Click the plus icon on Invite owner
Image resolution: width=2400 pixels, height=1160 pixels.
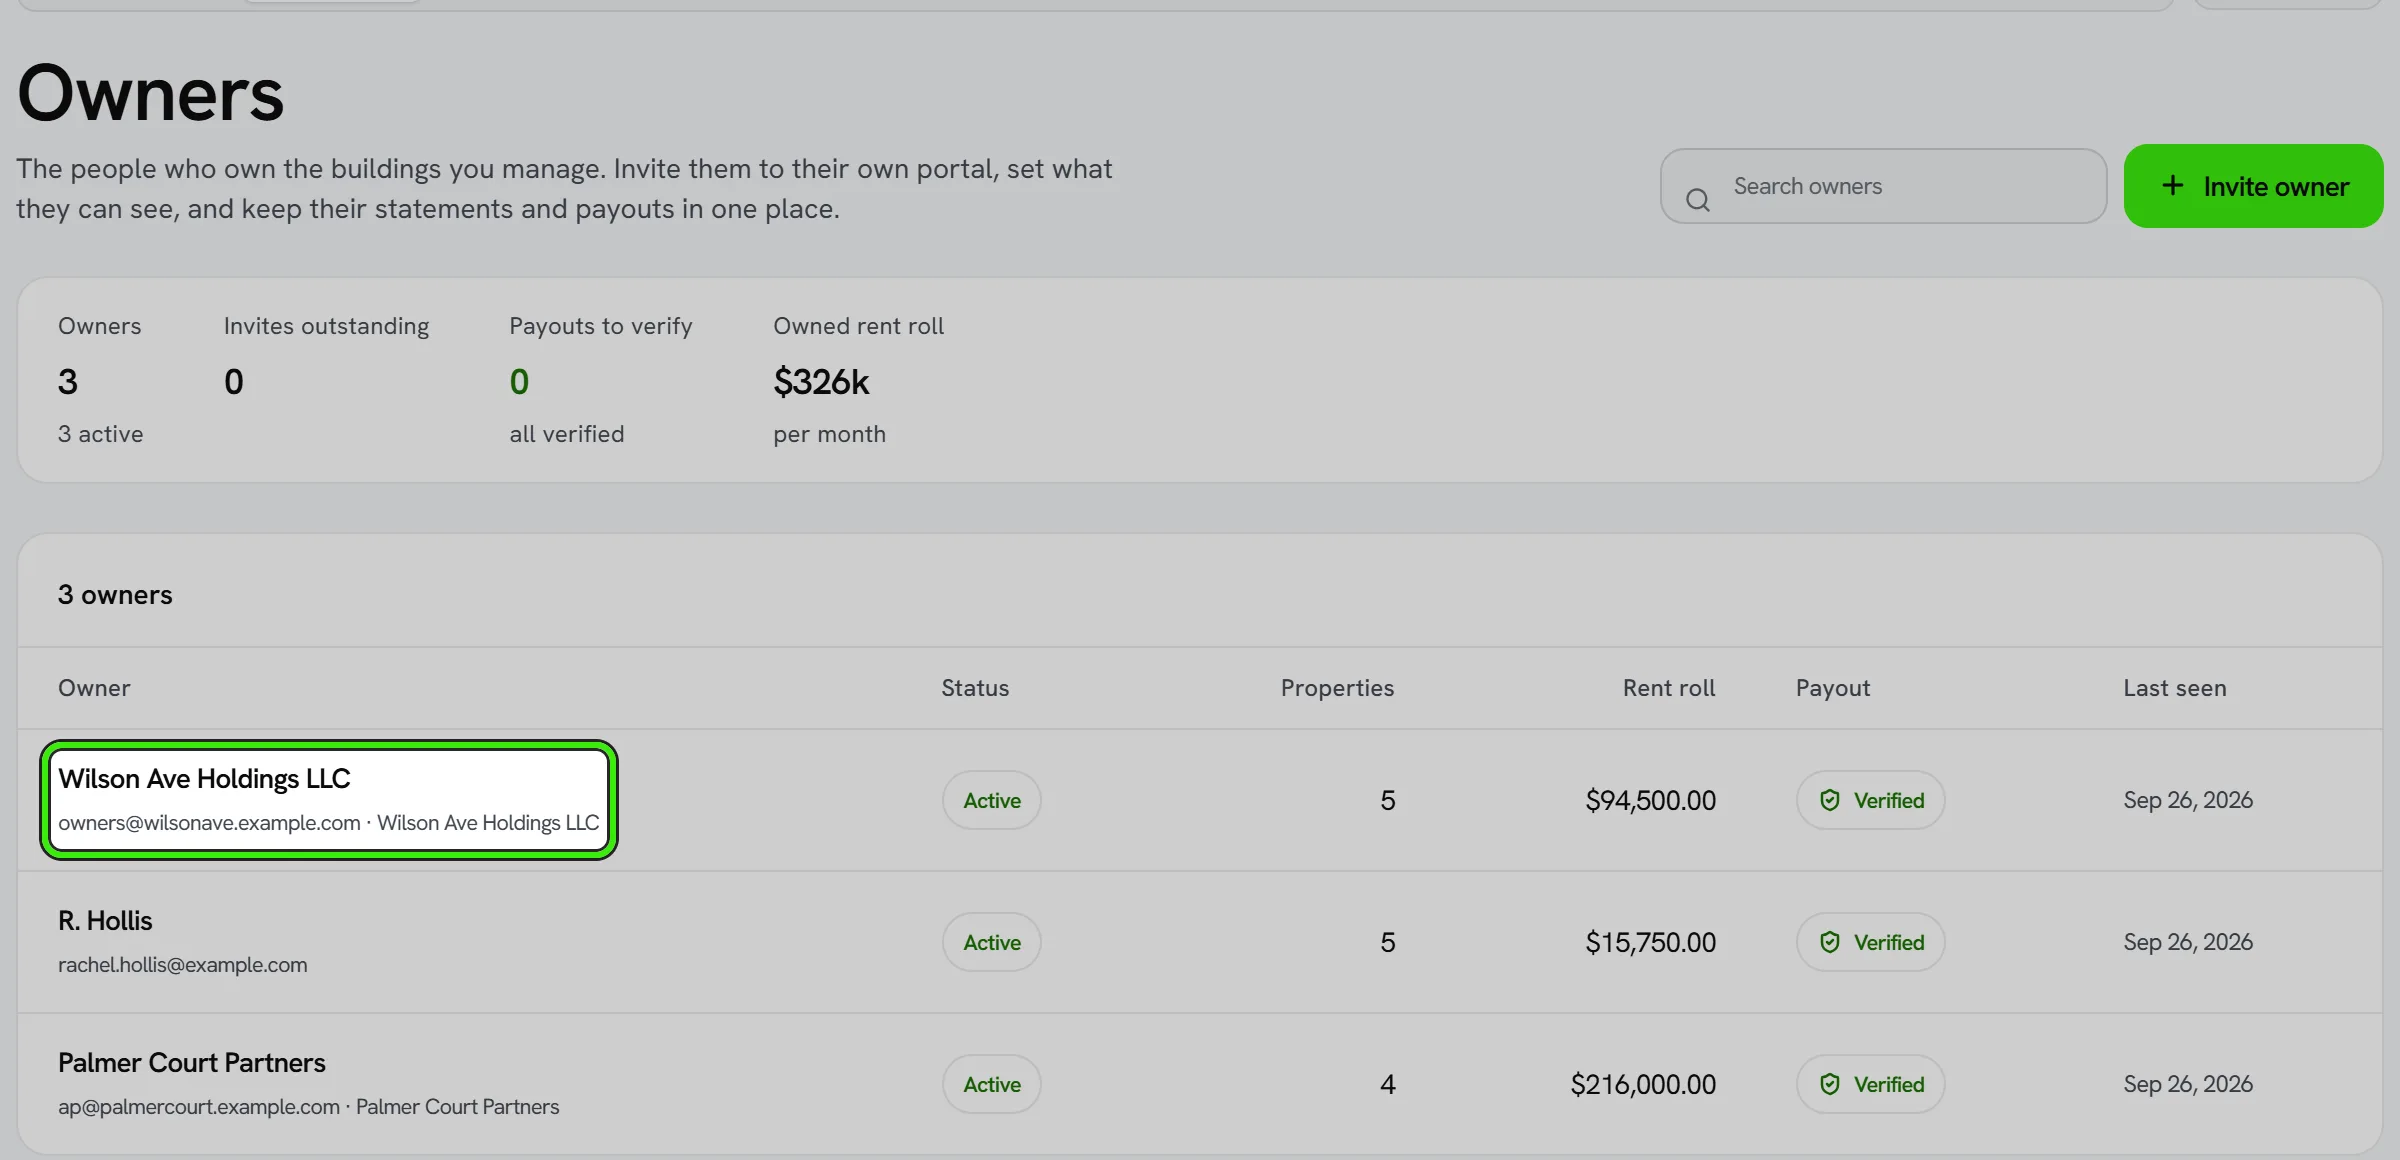pyautogui.click(x=2172, y=186)
